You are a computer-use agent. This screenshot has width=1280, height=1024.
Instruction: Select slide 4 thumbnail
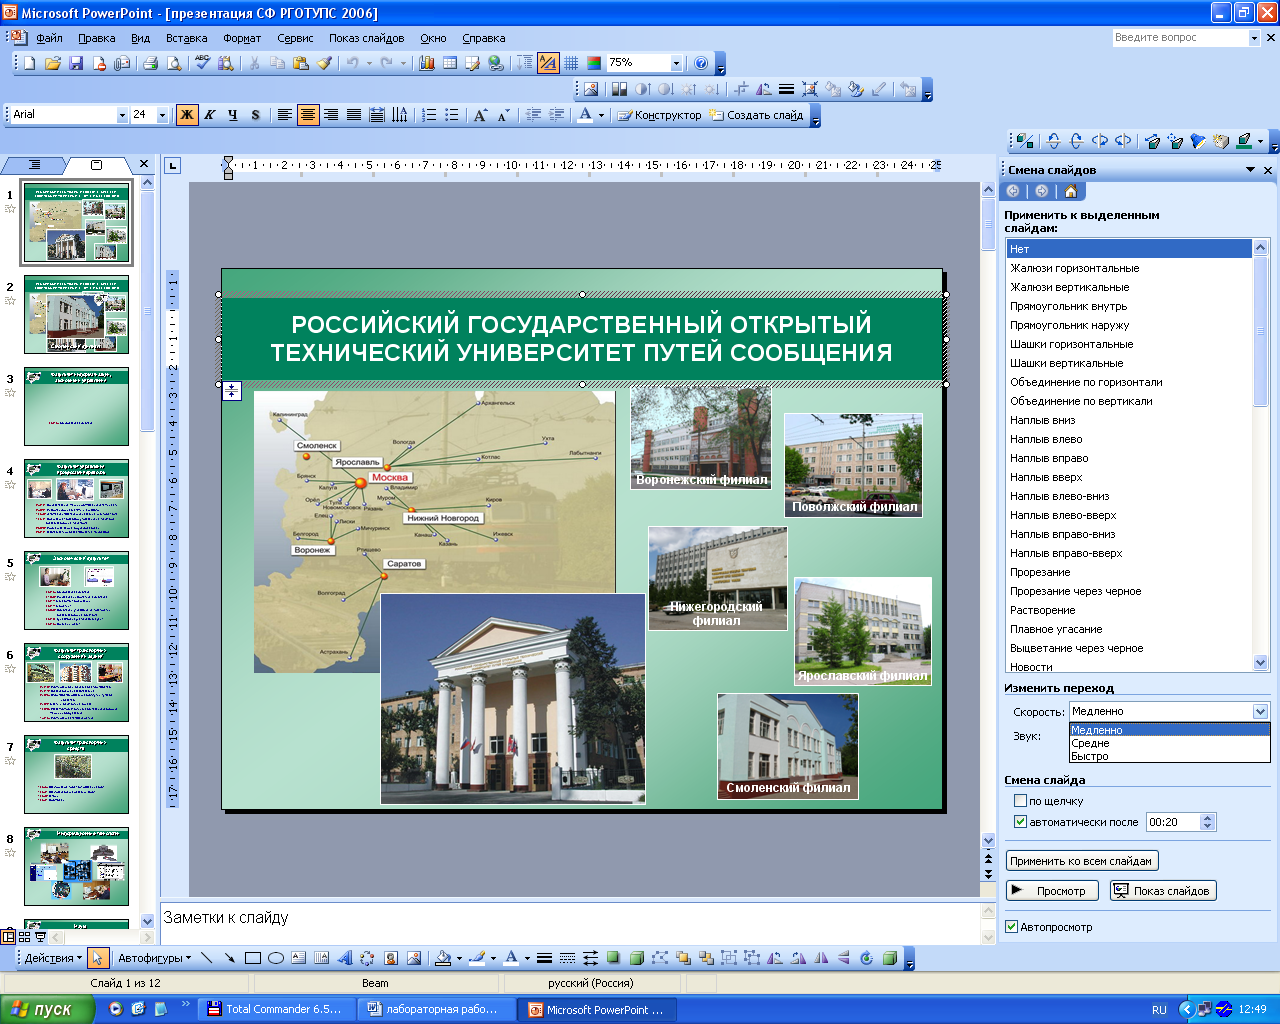[76, 498]
